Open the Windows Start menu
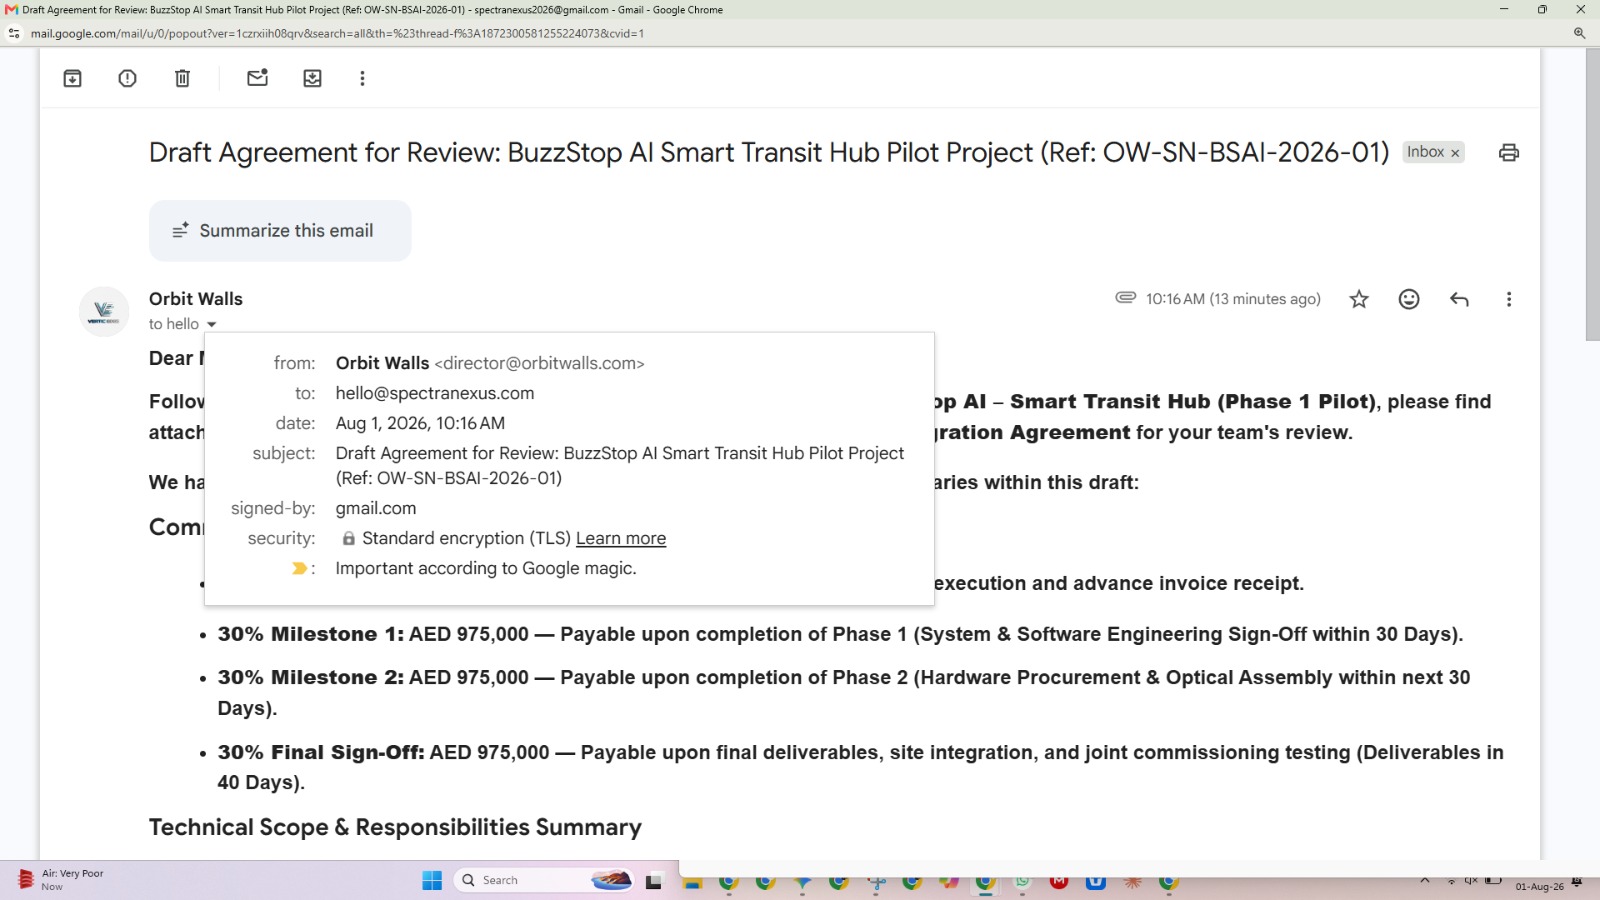Image resolution: width=1600 pixels, height=900 pixels. pyautogui.click(x=432, y=880)
